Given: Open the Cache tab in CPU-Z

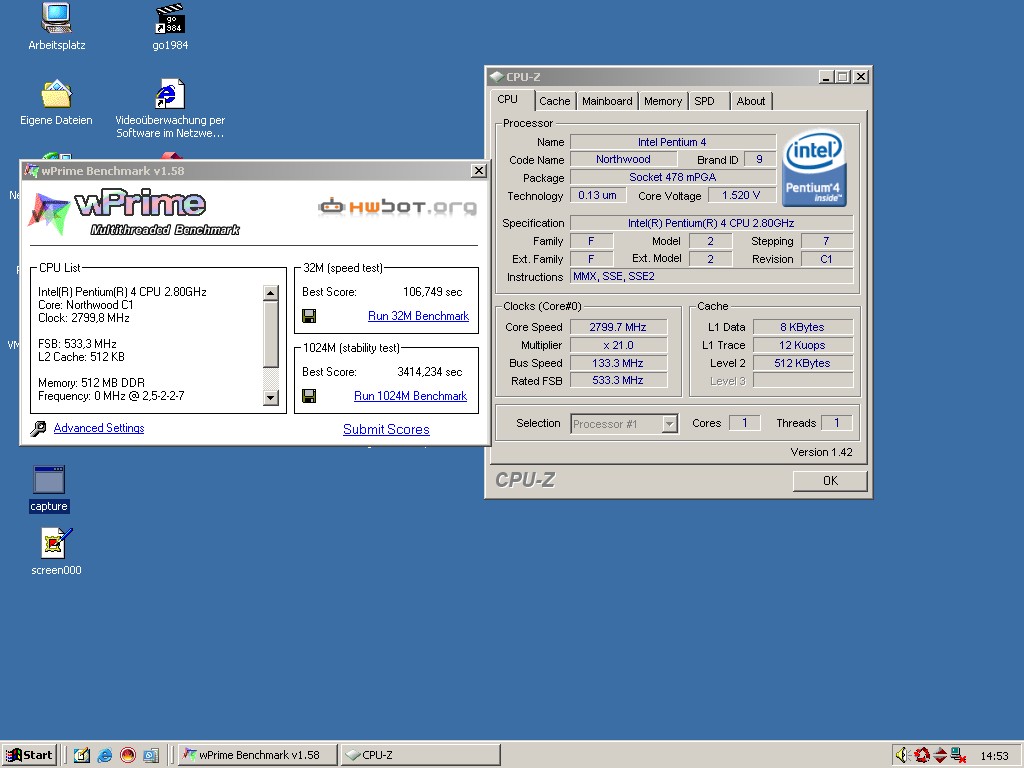Looking at the screenshot, I should pos(554,101).
